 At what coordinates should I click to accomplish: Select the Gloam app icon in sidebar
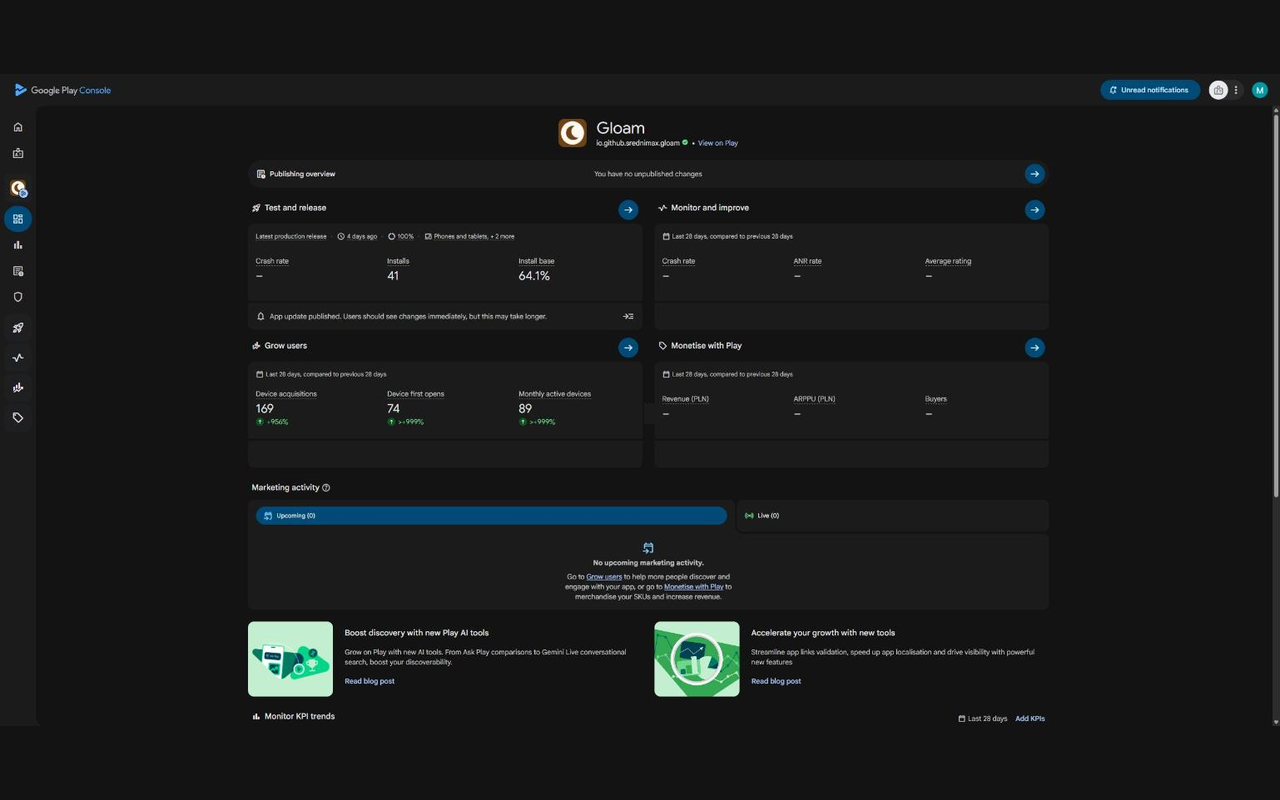(18, 188)
